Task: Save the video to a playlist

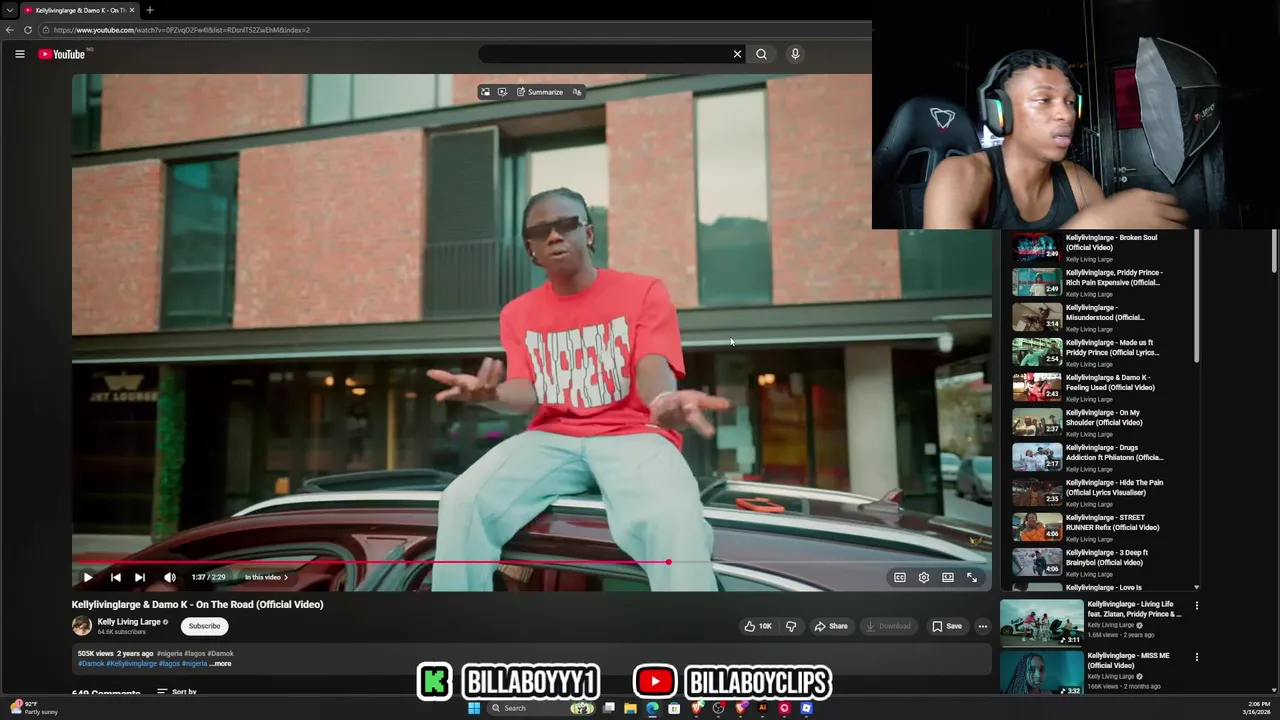Action: pos(947,626)
